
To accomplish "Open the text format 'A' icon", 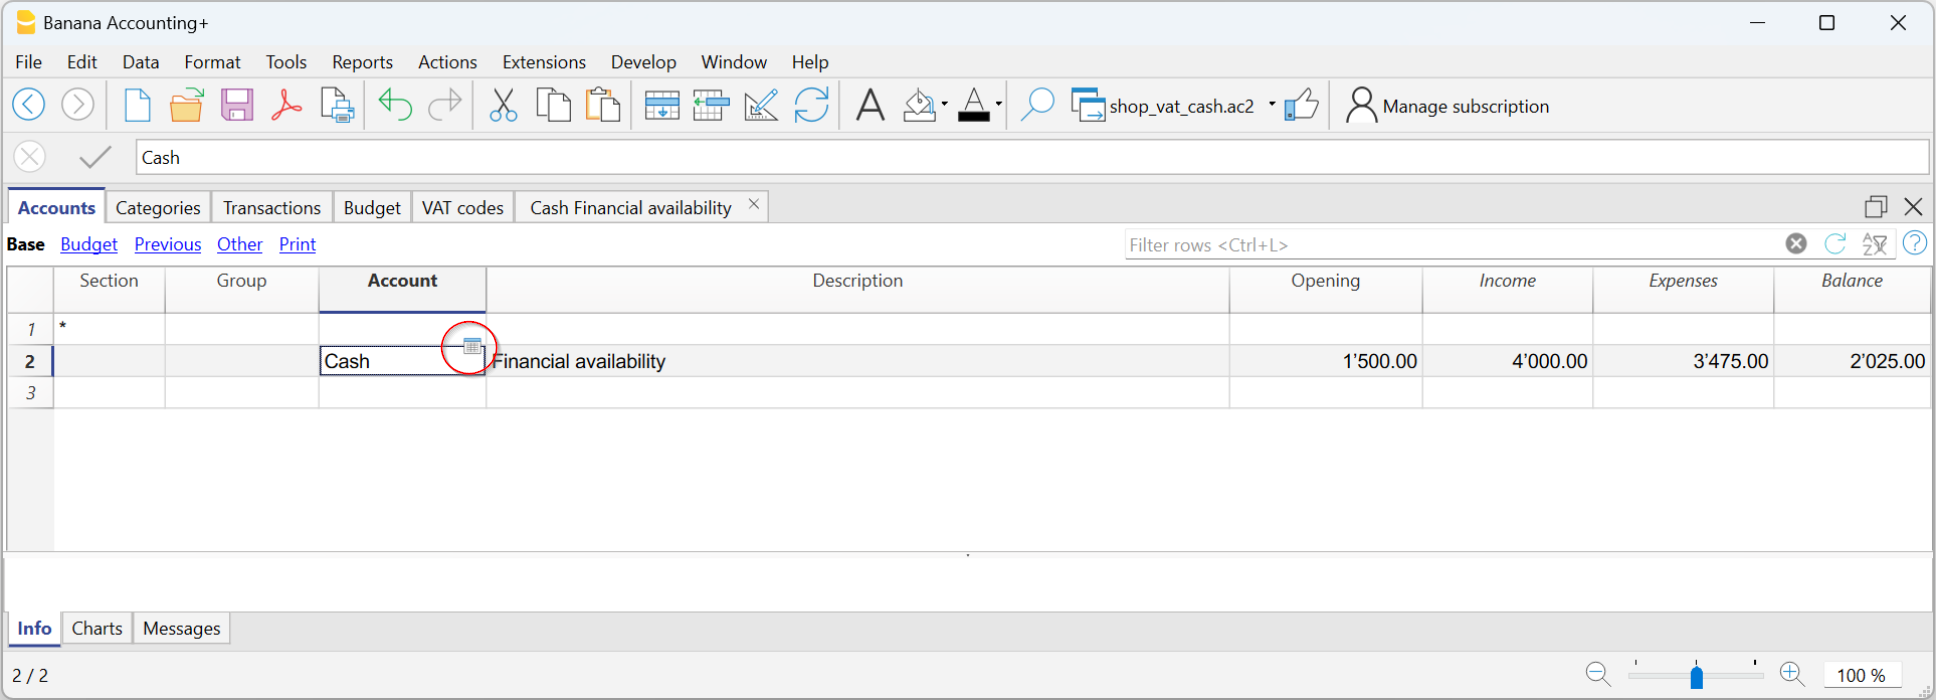I will tap(870, 104).
